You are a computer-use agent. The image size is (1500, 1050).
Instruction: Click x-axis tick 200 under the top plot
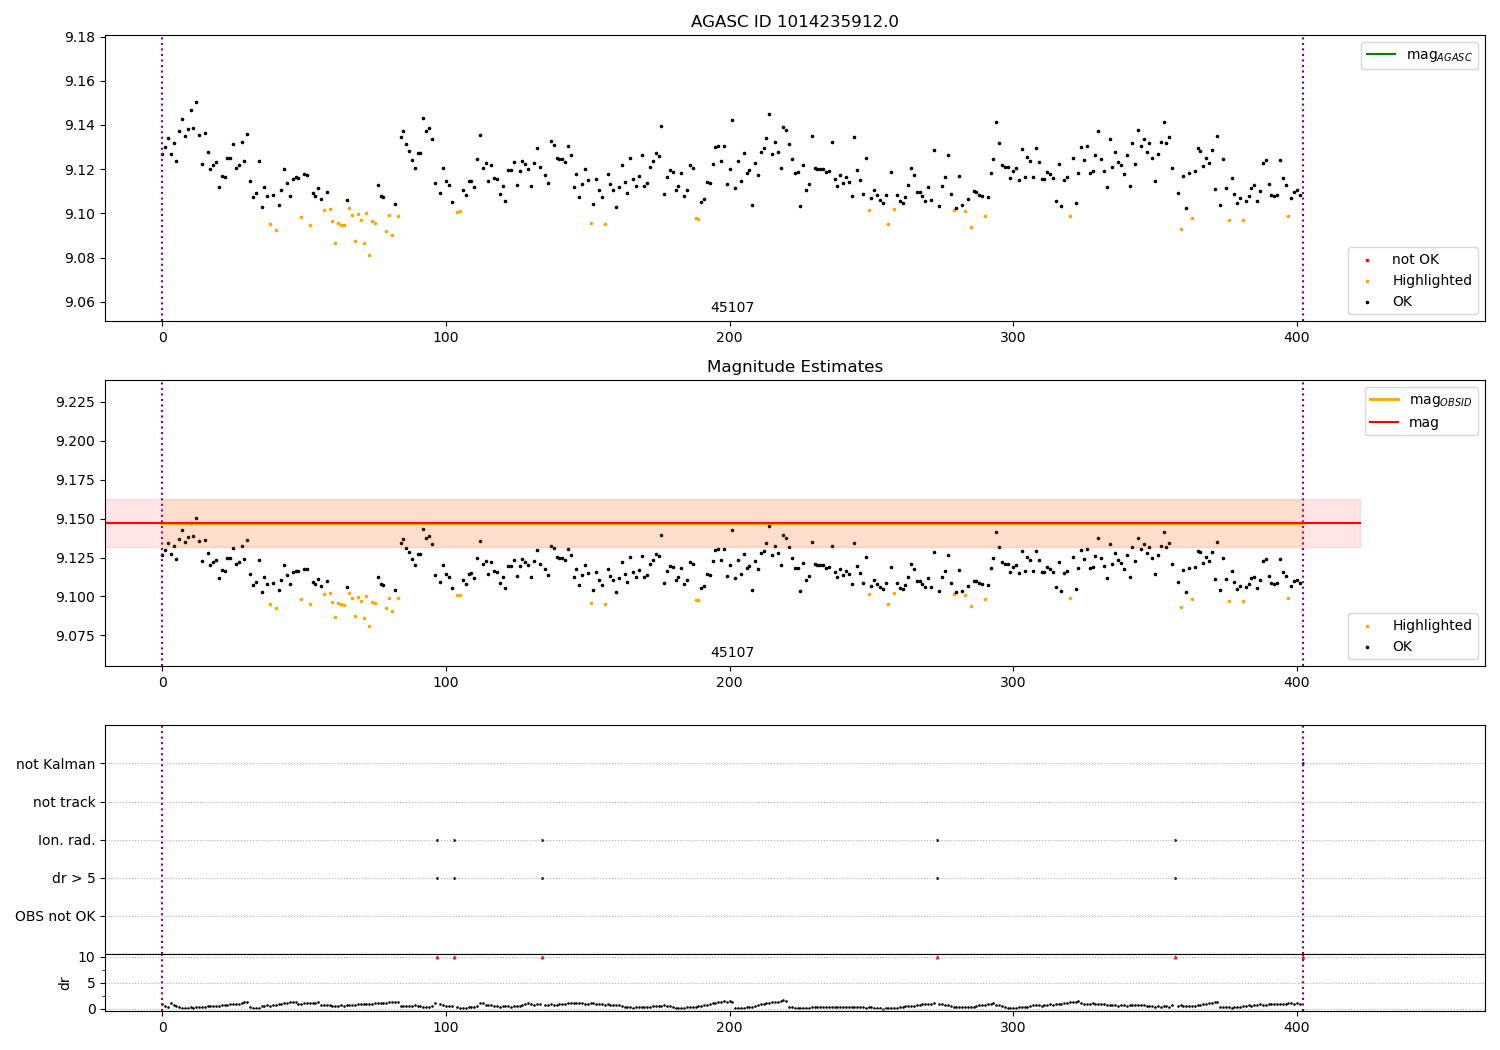730,338
